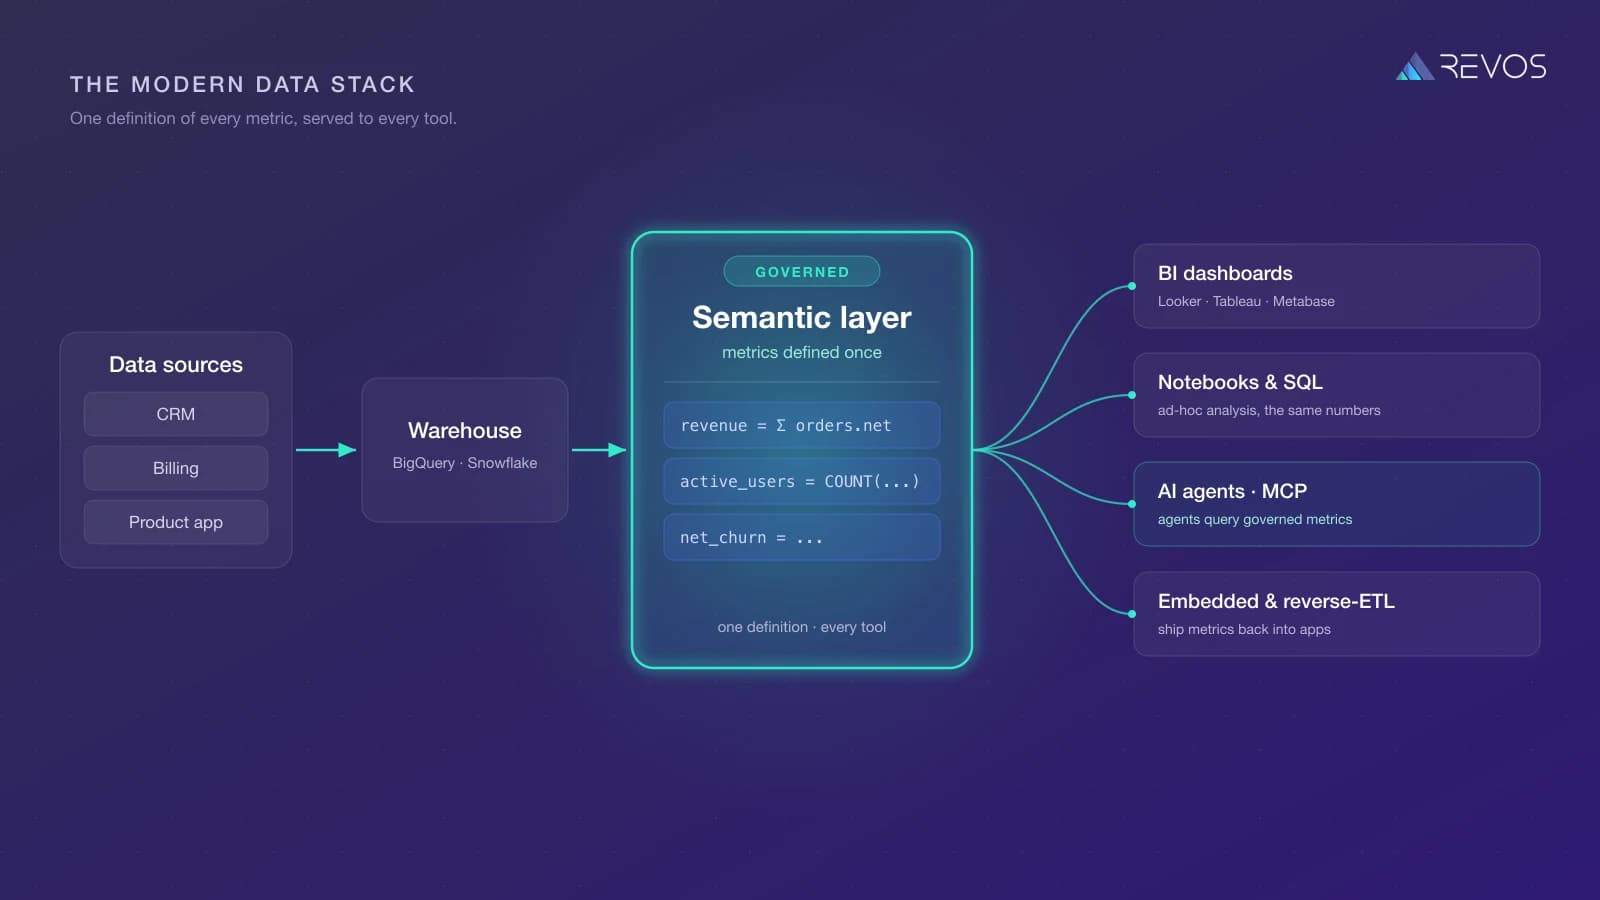The width and height of the screenshot is (1600, 900).
Task: Click the subtitle about one definition
Action: click(263, 118)
